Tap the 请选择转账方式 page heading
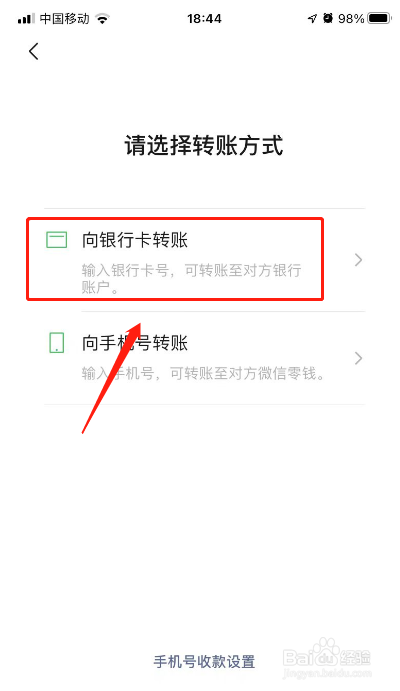400x691 pixels. click(204, 145)
